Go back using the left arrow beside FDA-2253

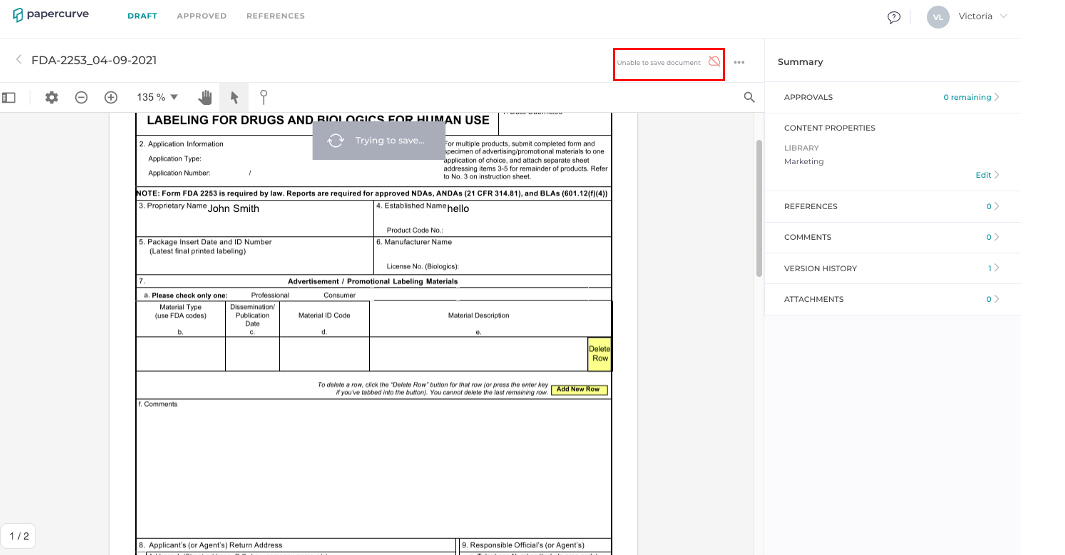tap(18, 60)
